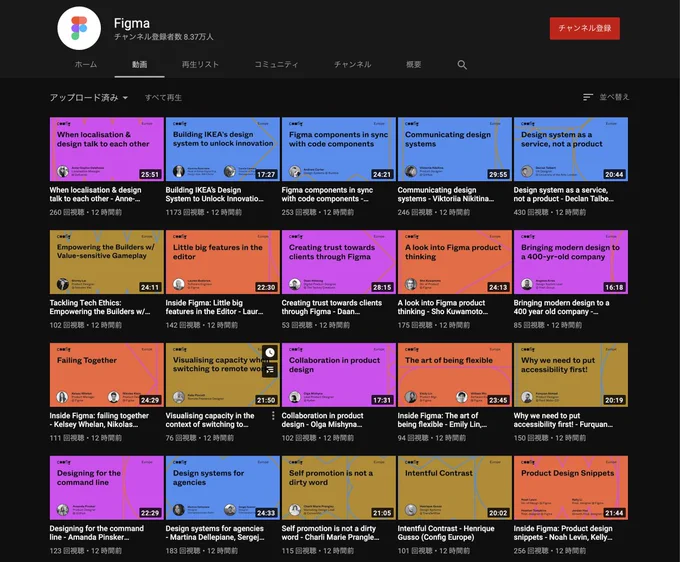
Task: Open the 並べ替え sort menu
Action: click(x=606, y=97)
